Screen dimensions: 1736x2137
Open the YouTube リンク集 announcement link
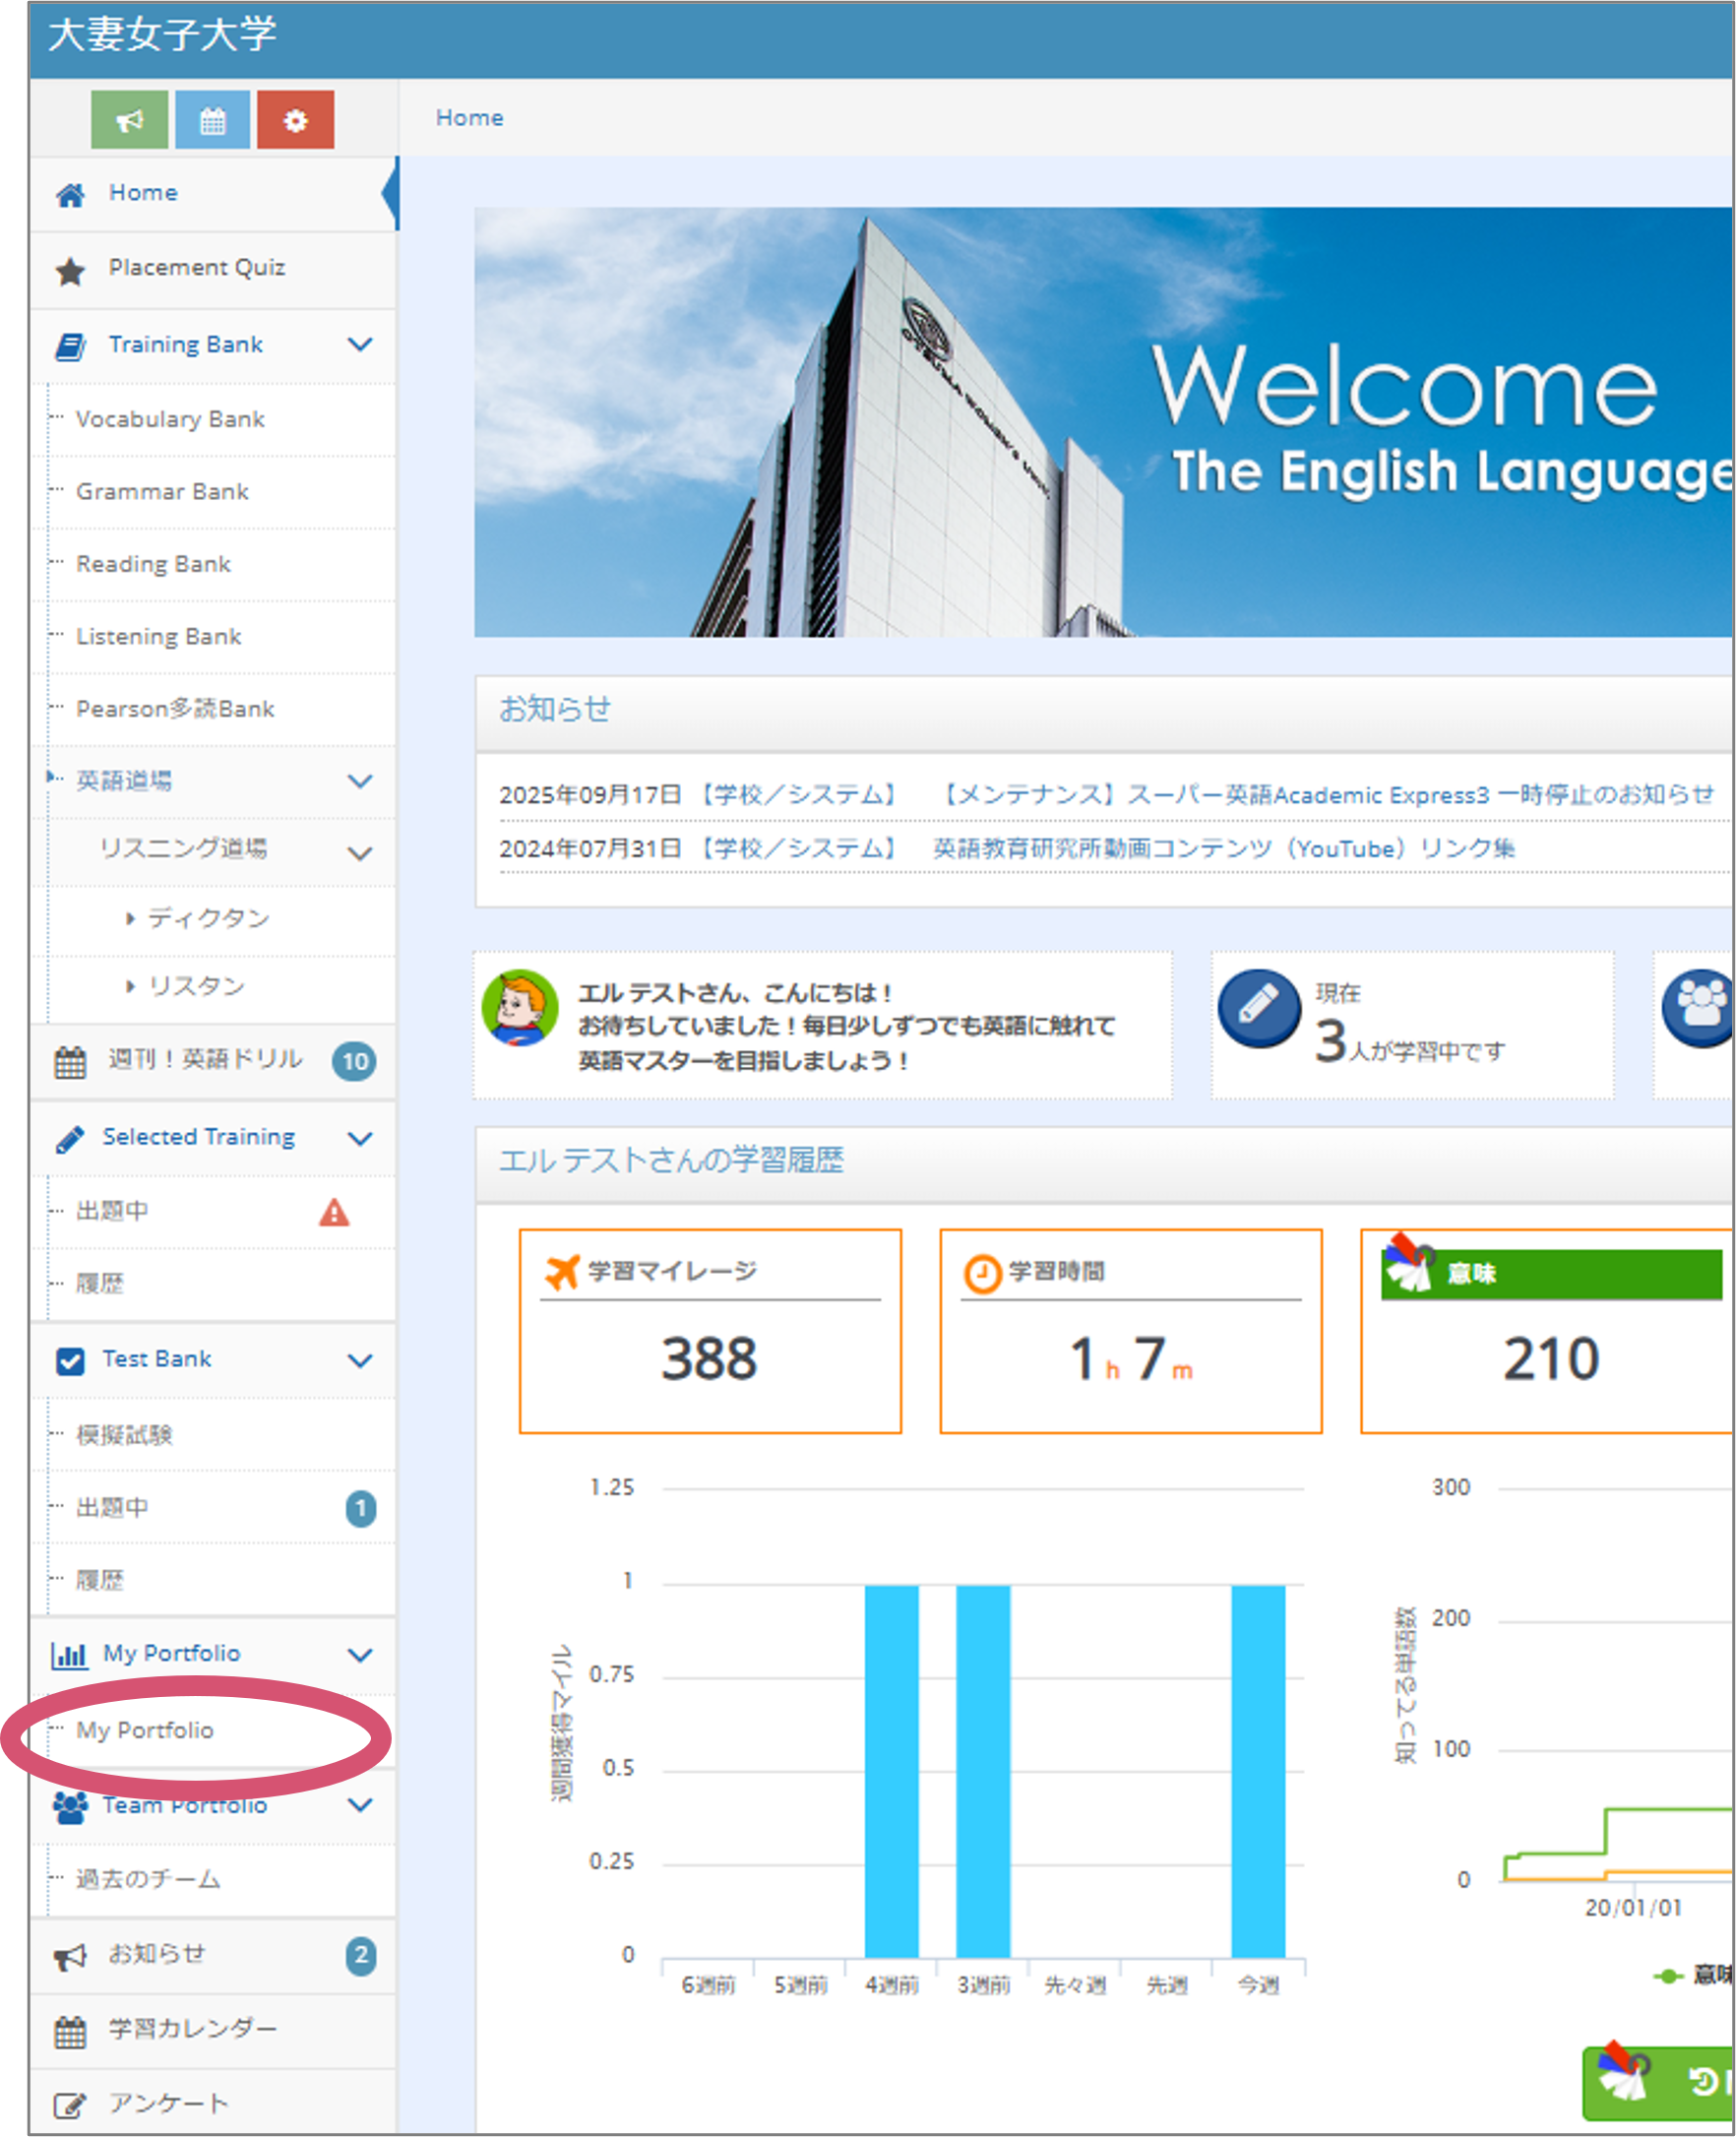point(1223,849)
